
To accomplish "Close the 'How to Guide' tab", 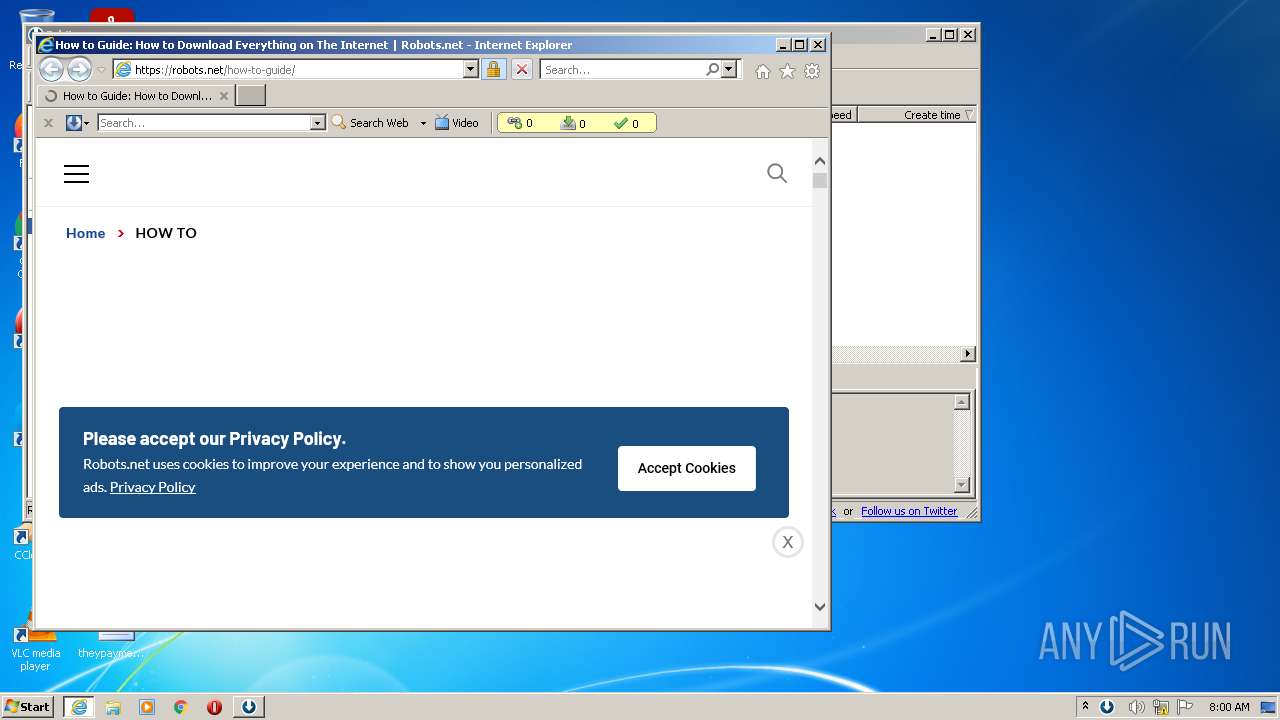I will pyautogui.click(x=224, y=96).
